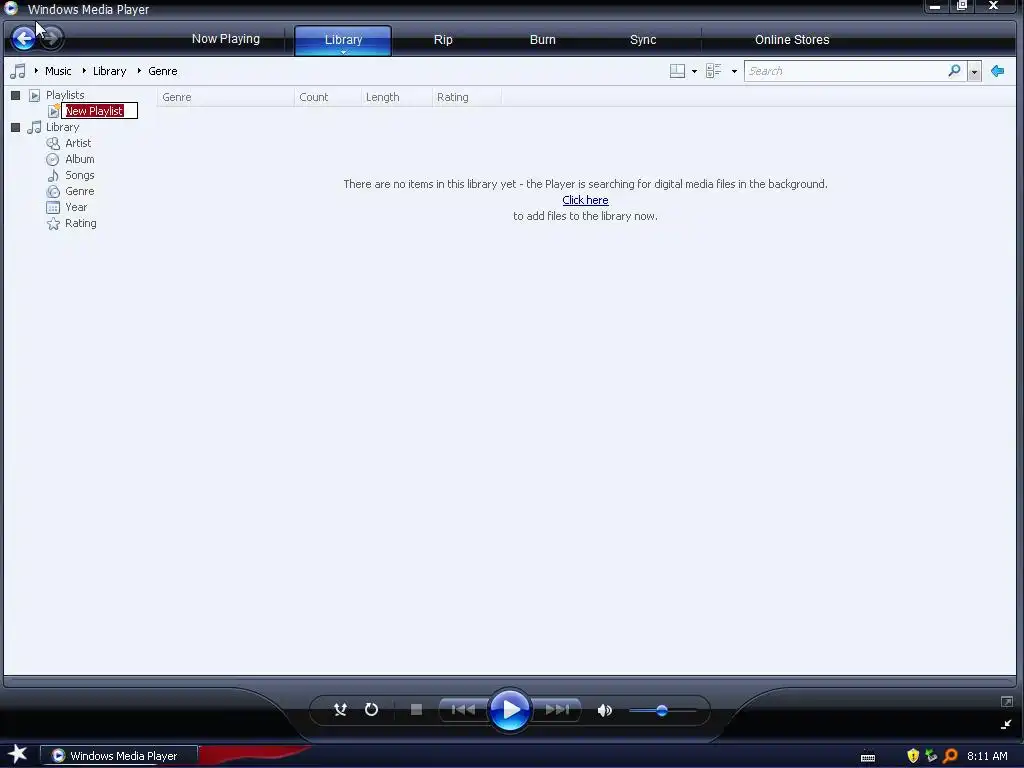
Task: Adjust the volume slider
Action: 662,710
